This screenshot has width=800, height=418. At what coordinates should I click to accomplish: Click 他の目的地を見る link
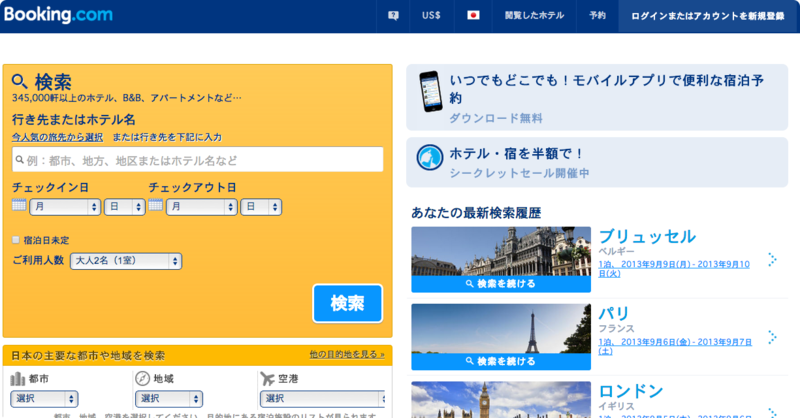(347, 354)
